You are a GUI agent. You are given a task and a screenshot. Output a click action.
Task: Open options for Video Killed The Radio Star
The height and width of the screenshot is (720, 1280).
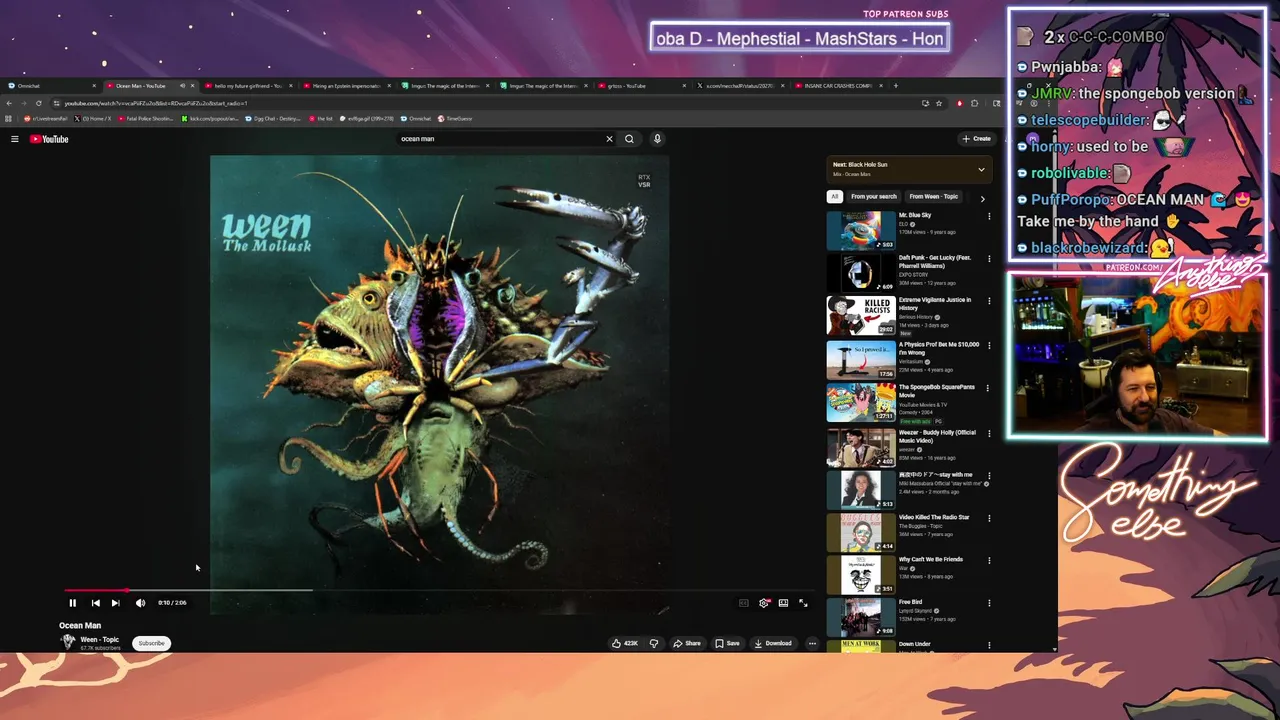click(989, 518)
